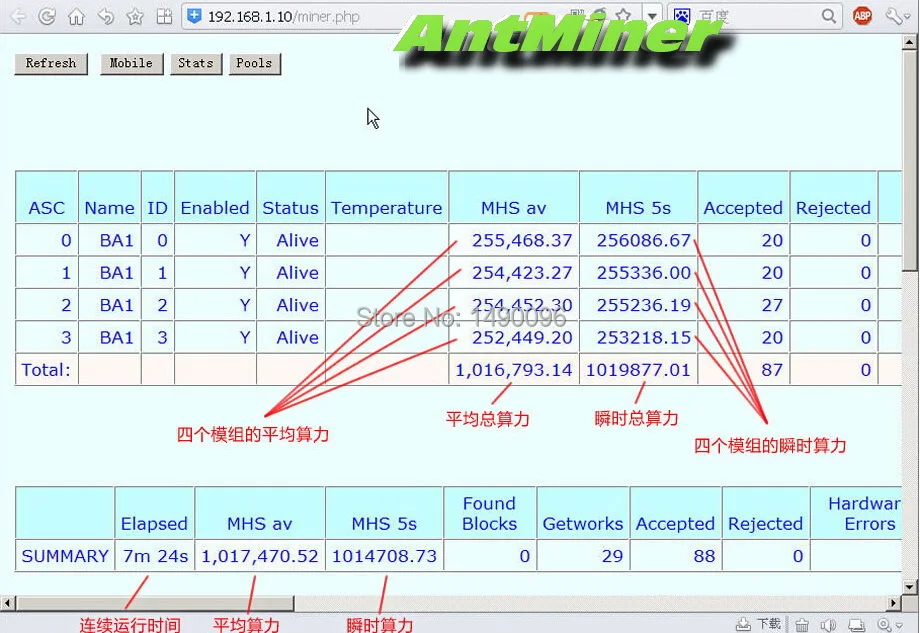Screen dimensions: 920x633
Task: Click the summary Accepted value 88
Action: coord(704,556)
